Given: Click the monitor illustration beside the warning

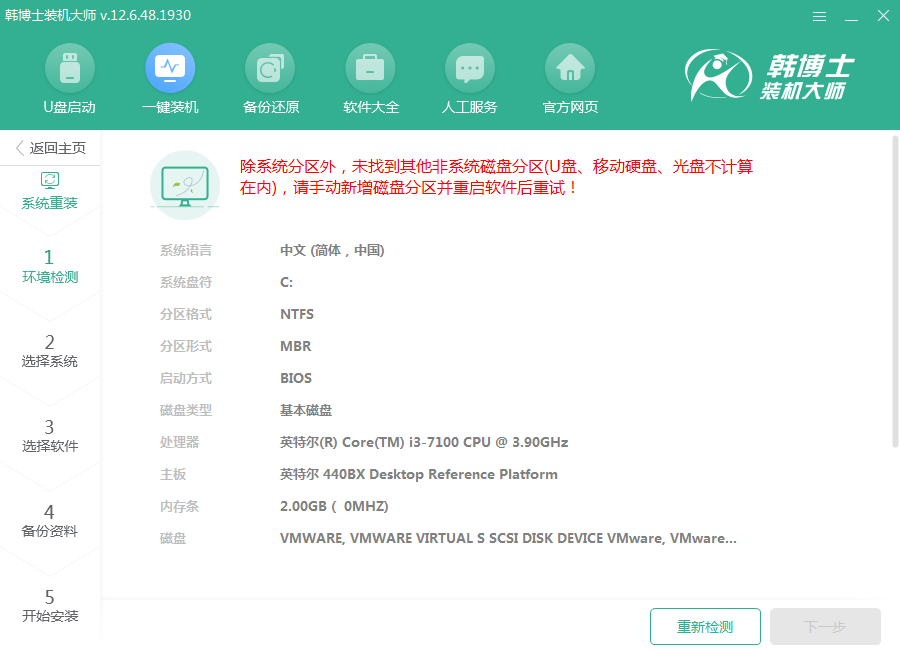Looking at the screenshot, I should pyautogui.click(x=185, y=185).
